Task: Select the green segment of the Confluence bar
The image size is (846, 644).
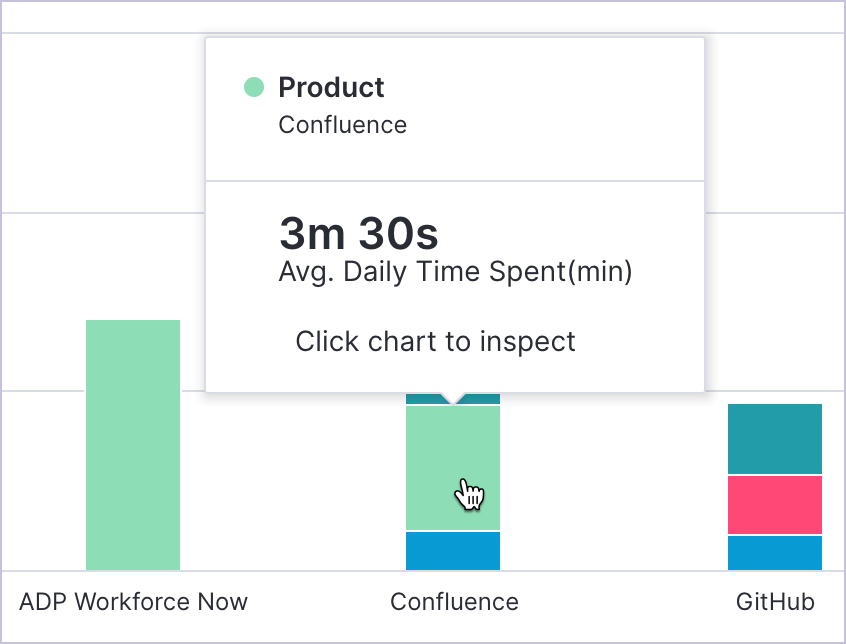Action: point(453,468)
